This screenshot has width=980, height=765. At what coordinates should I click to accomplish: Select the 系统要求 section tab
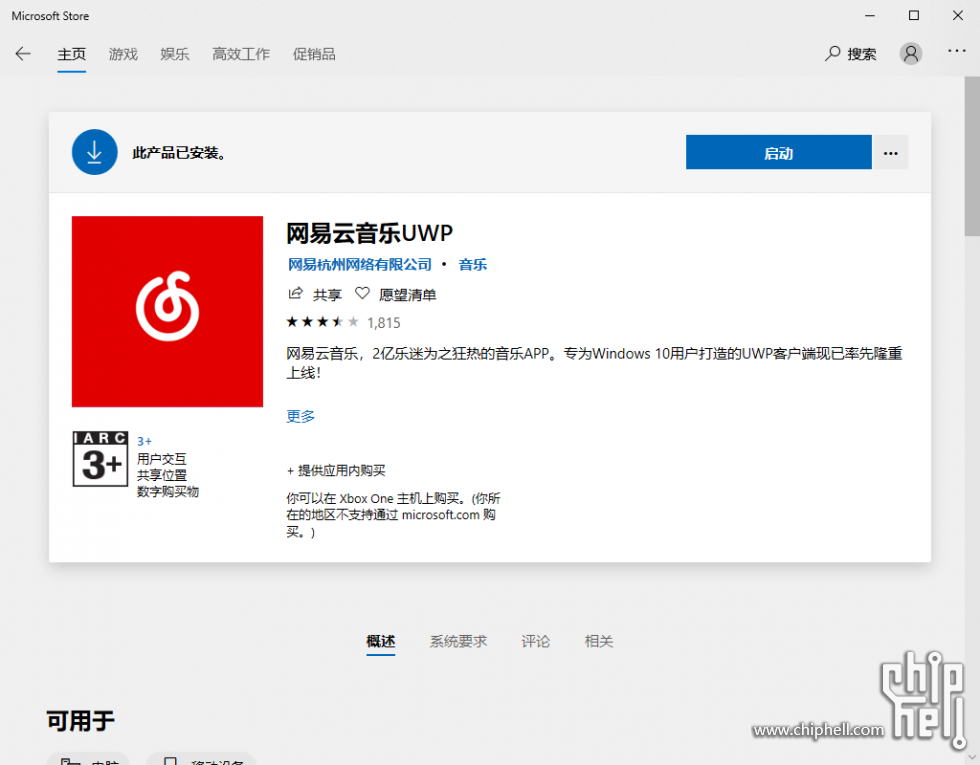[458, 641]
